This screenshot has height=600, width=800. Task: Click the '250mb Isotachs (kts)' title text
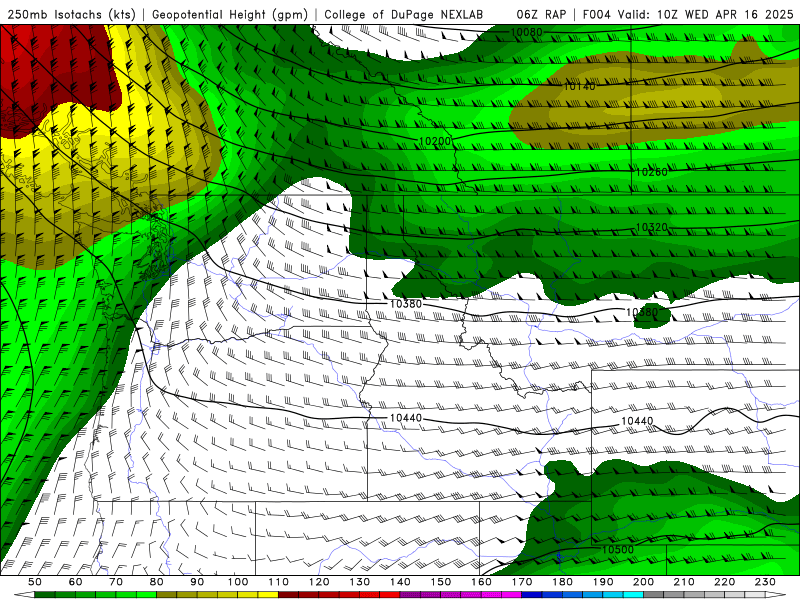pos(71,15)
